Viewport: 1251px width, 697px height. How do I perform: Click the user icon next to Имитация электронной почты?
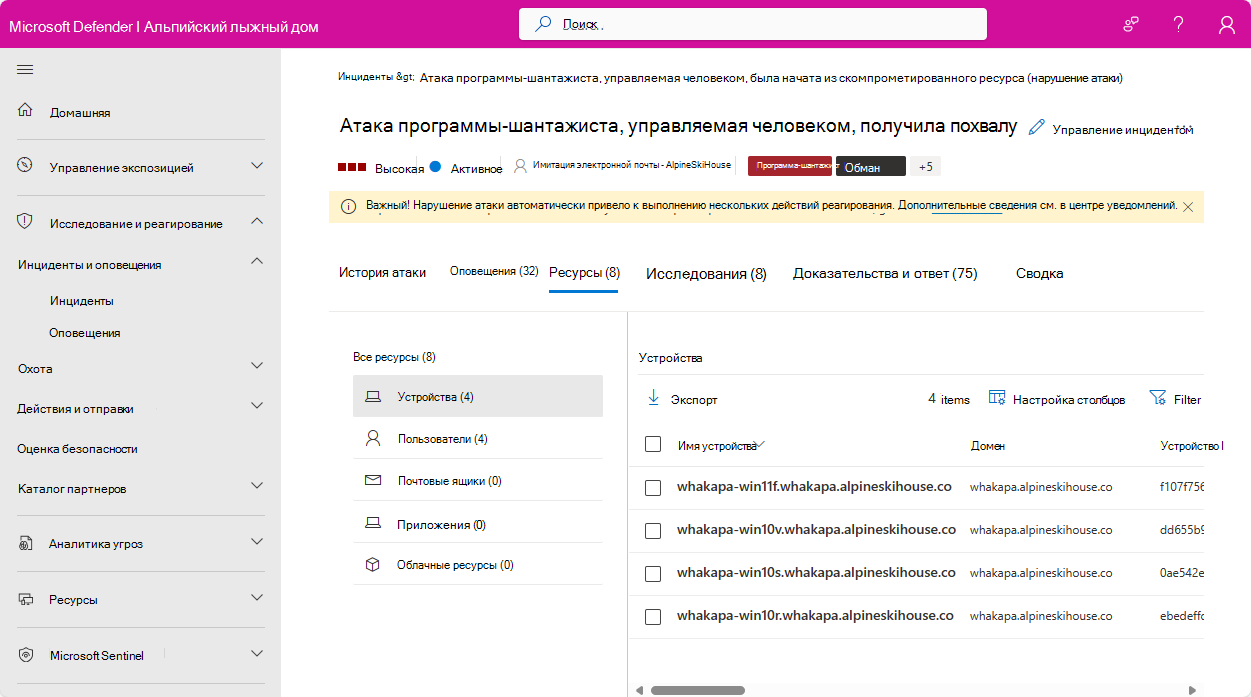tap(520, 165)
